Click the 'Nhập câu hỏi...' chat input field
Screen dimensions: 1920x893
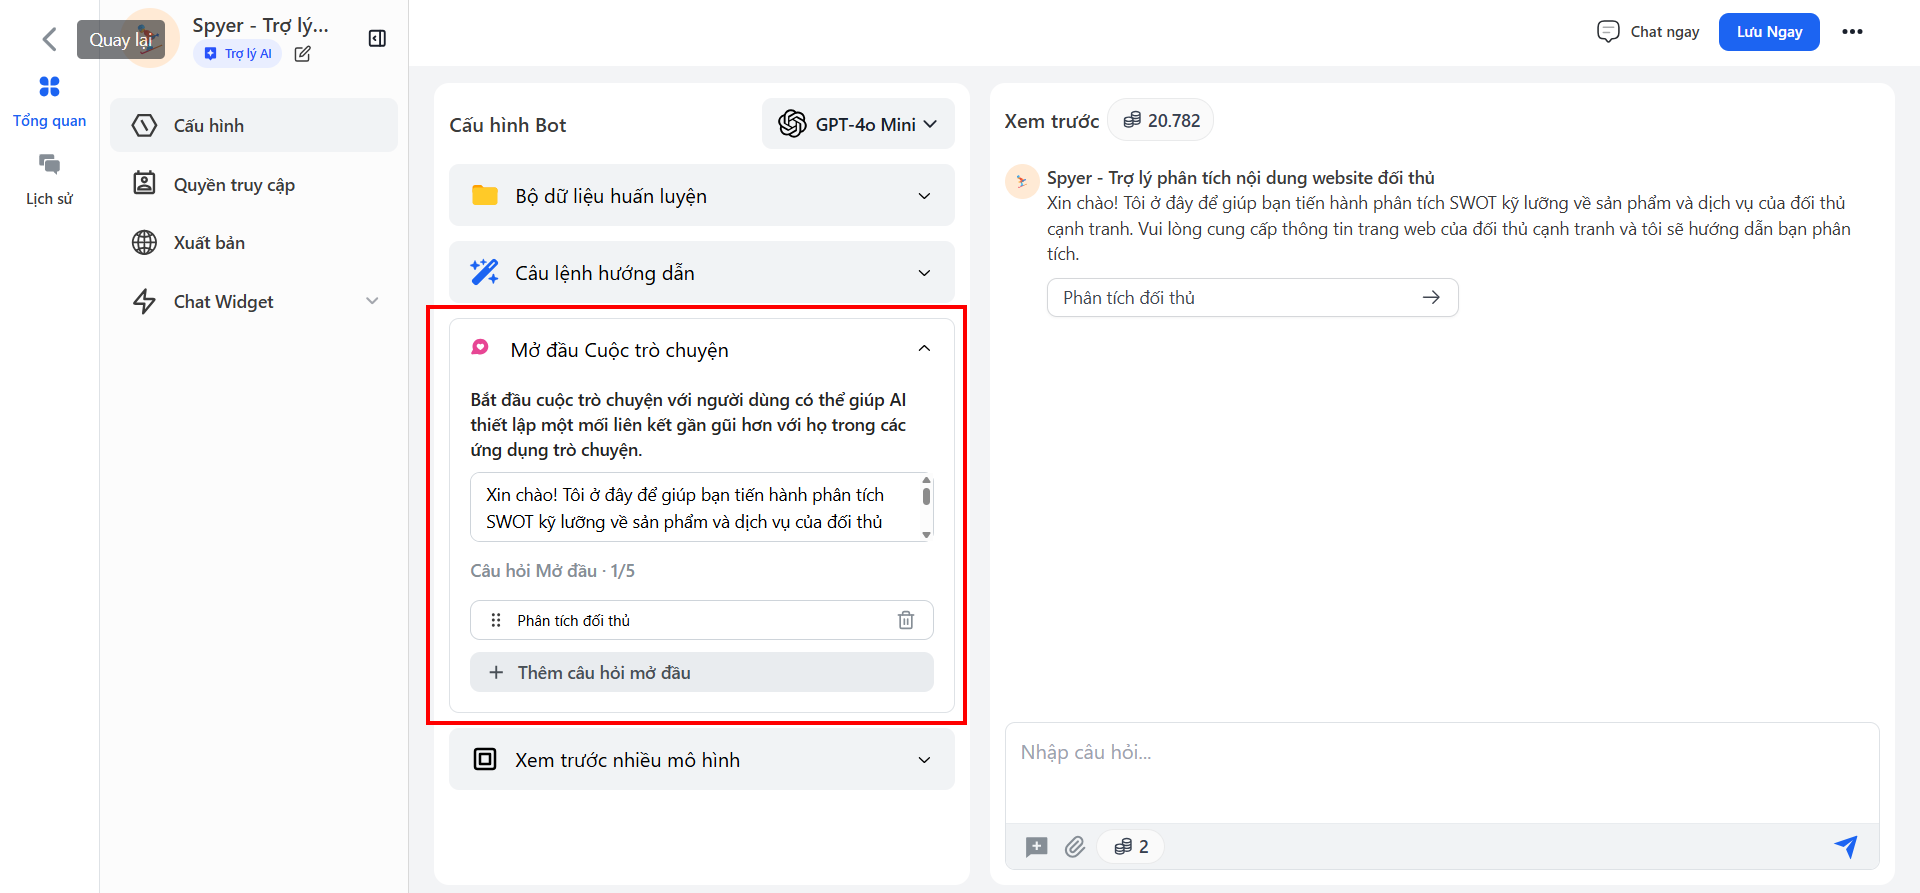pos(1440,770)
